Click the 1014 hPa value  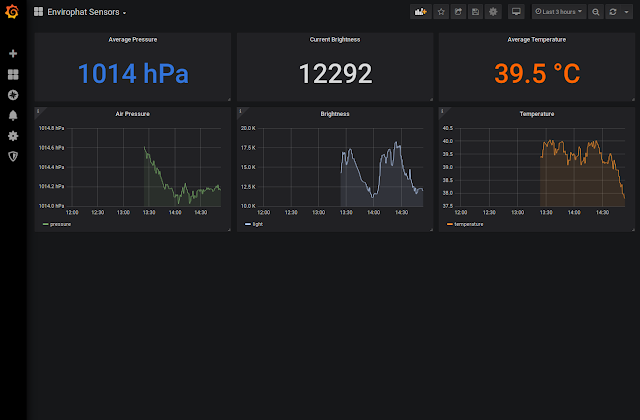(x=133, y=73)
